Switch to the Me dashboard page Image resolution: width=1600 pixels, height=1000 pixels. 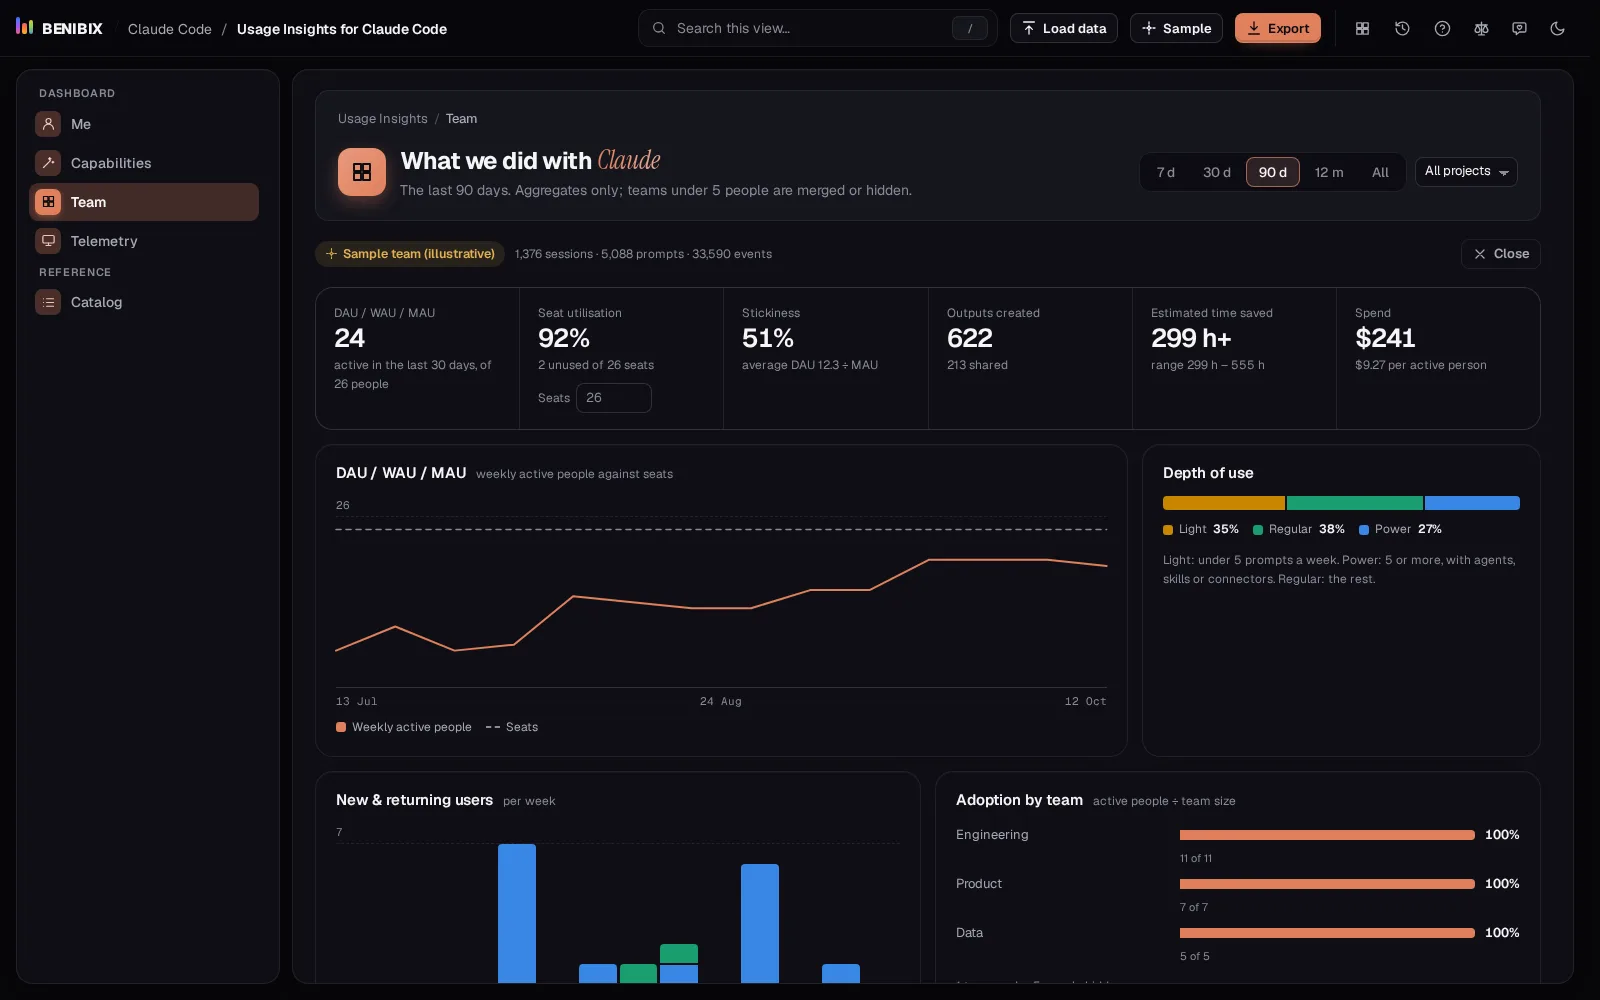[144, 124]
